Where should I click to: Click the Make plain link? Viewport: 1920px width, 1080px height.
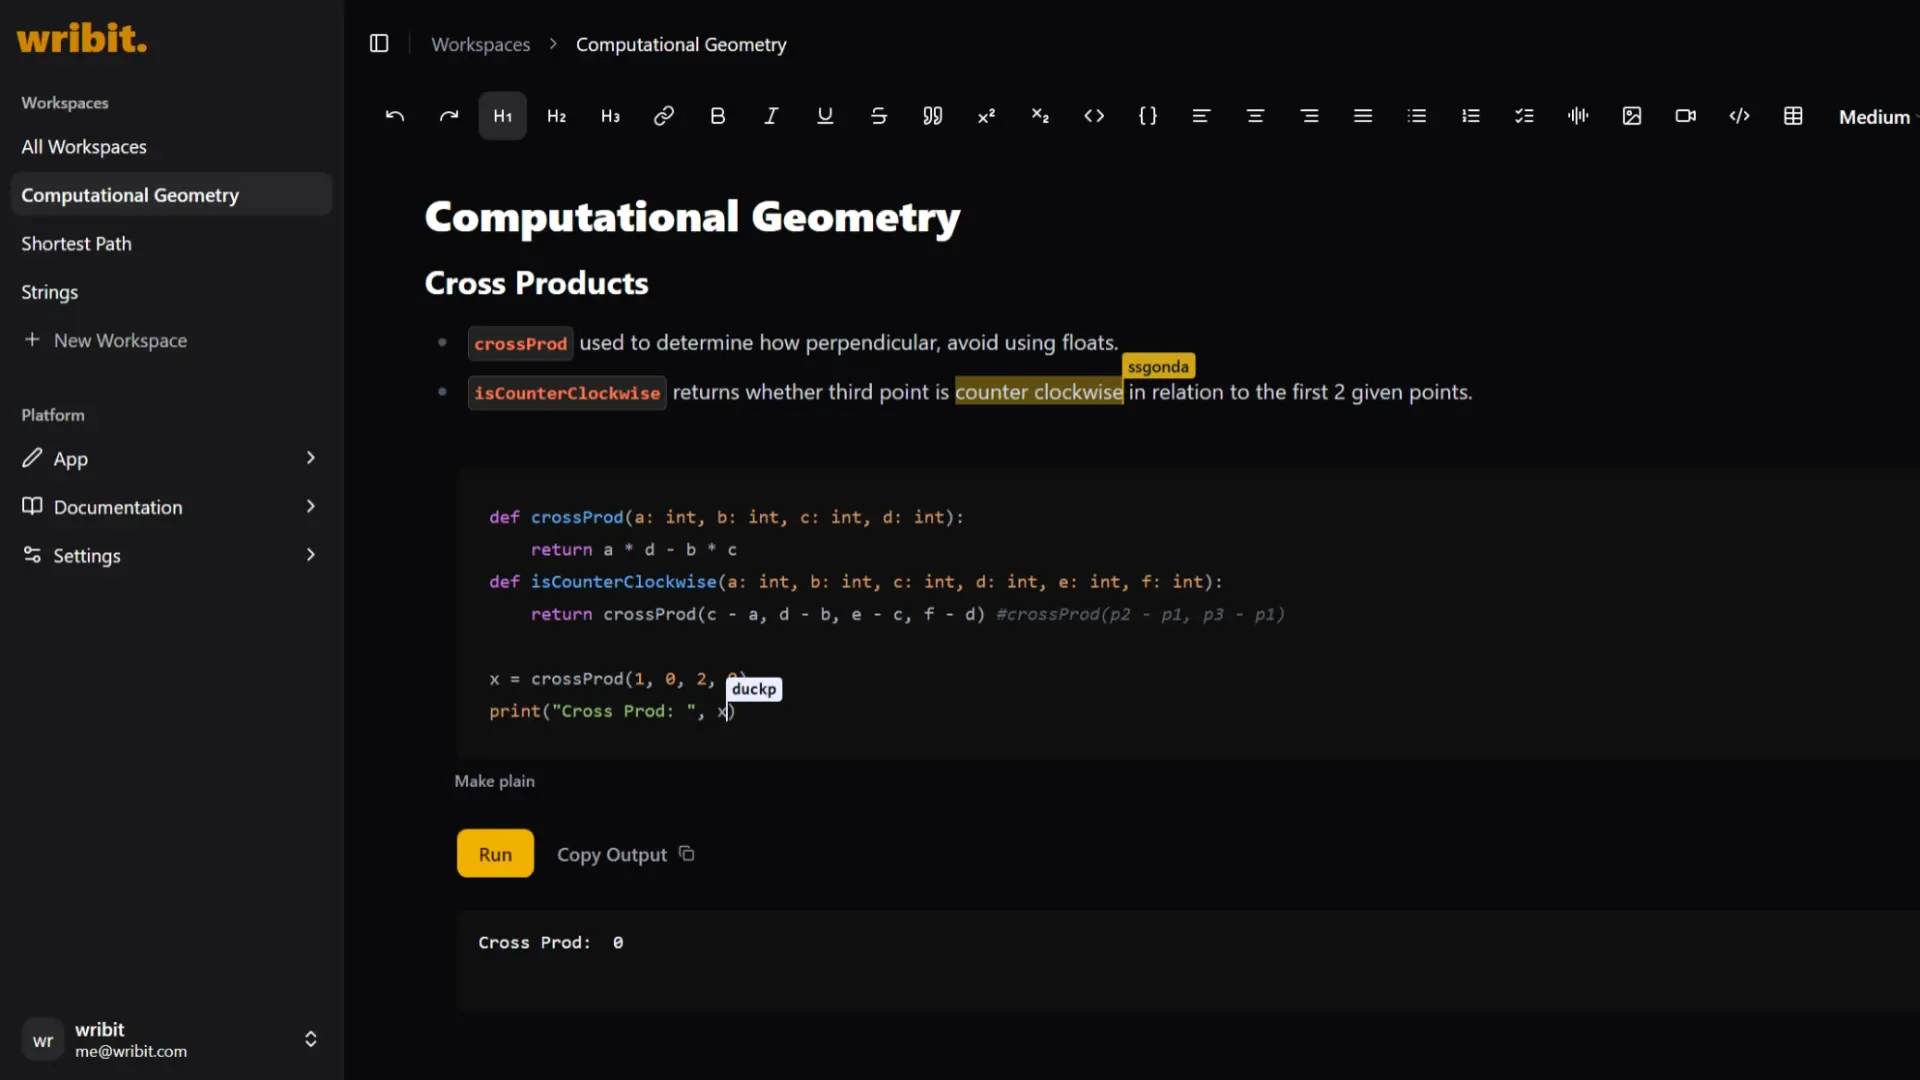pyautogui.click(x=494, y=781)
